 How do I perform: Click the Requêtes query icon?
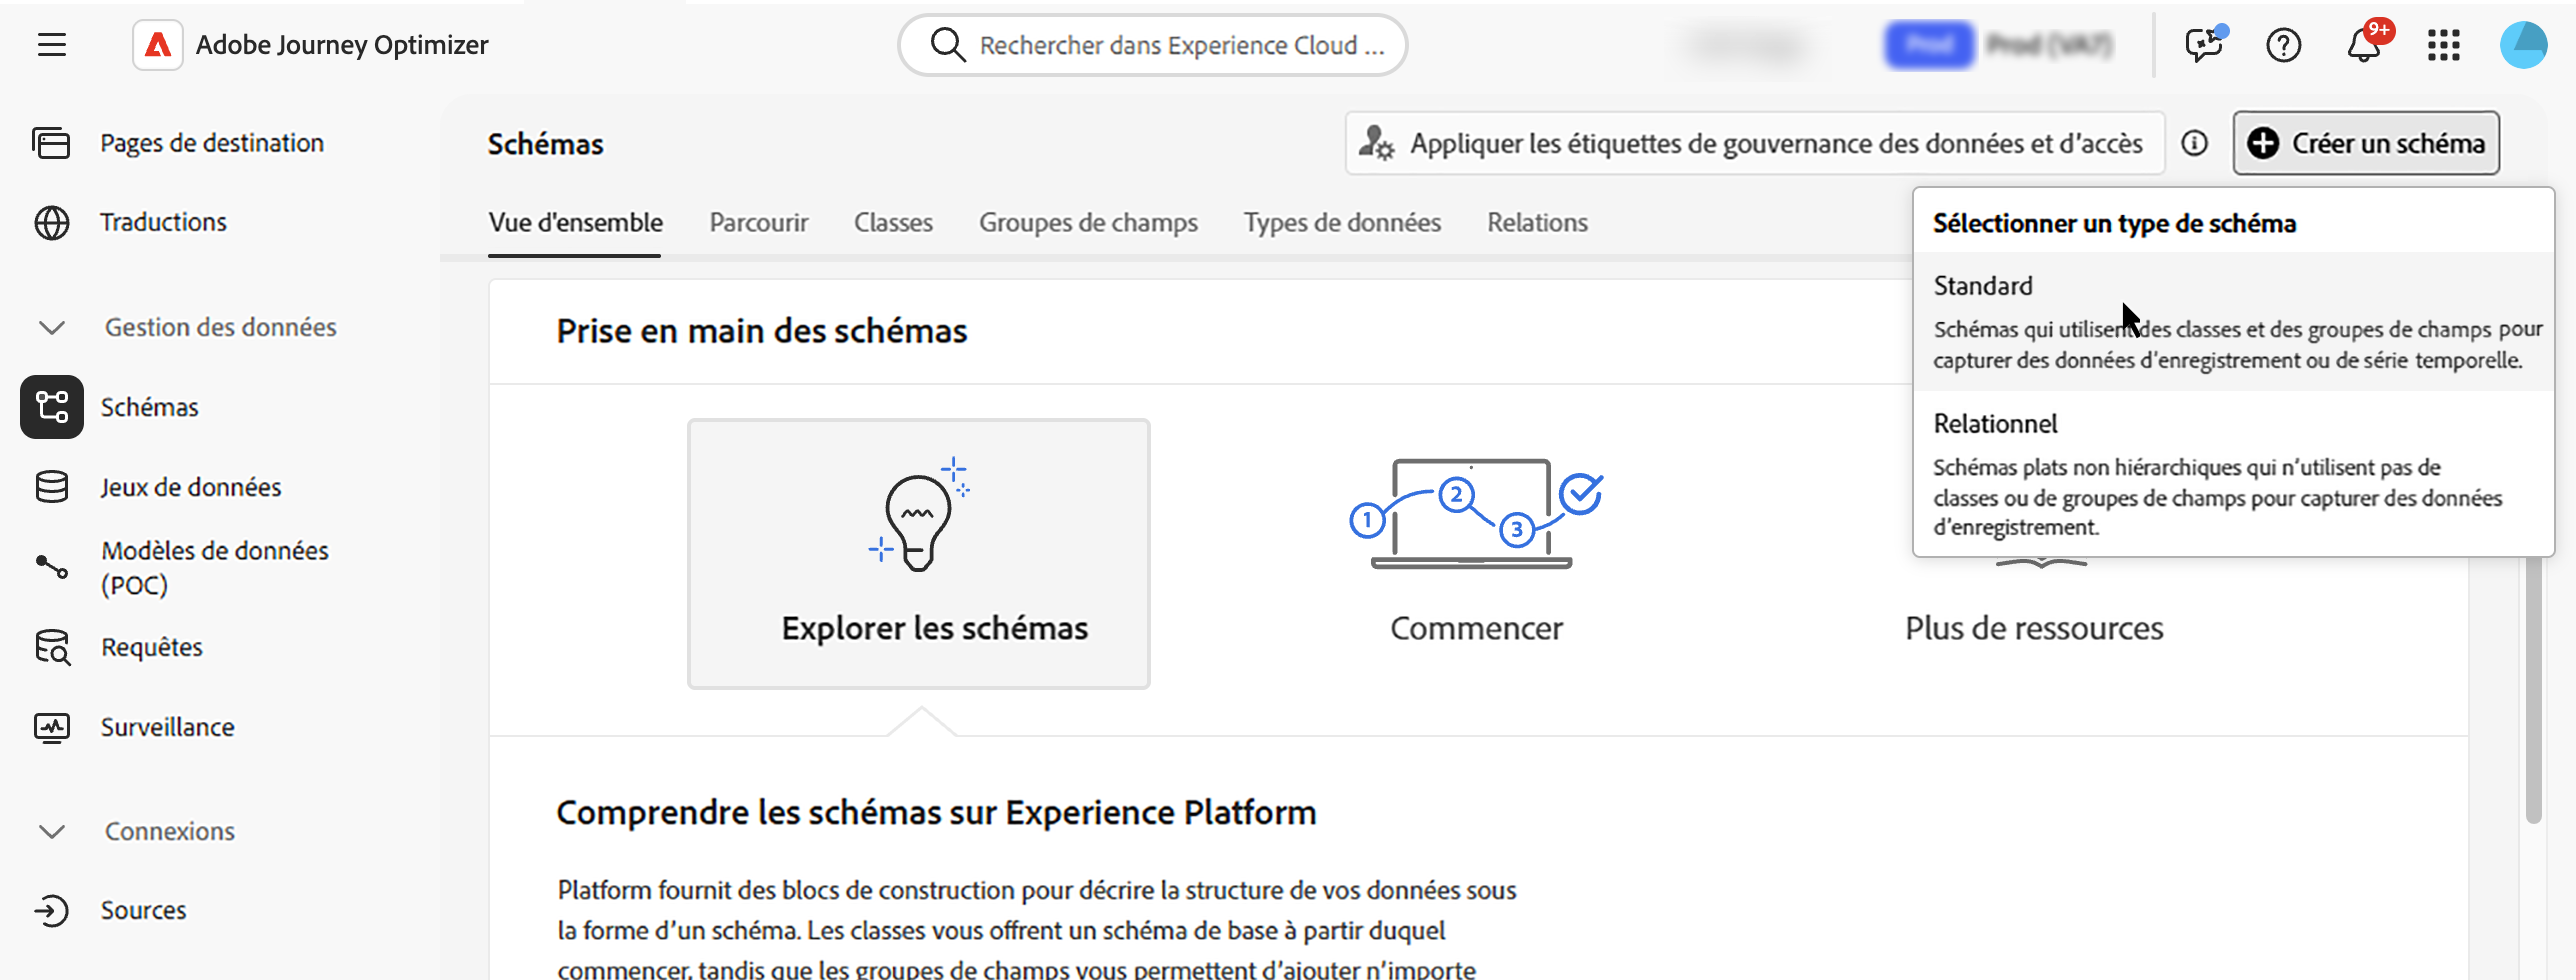[x=52, y=647]
